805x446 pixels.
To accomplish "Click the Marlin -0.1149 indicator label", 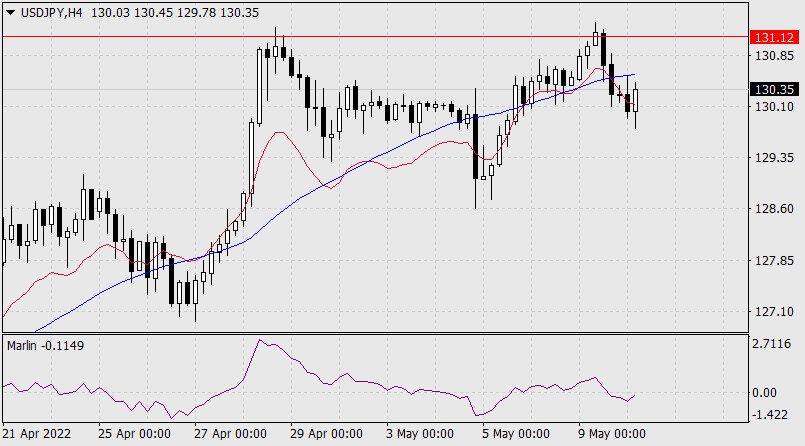I will [45, 346].
